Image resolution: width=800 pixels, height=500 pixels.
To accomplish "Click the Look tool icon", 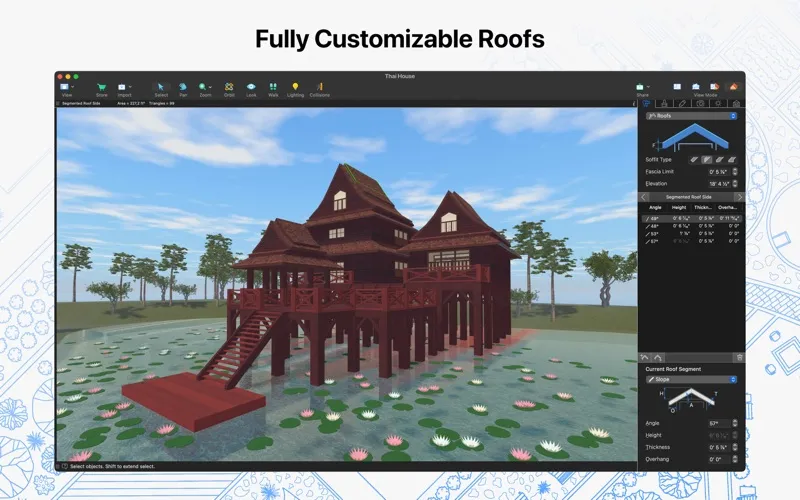I will [x=251, y=87].
